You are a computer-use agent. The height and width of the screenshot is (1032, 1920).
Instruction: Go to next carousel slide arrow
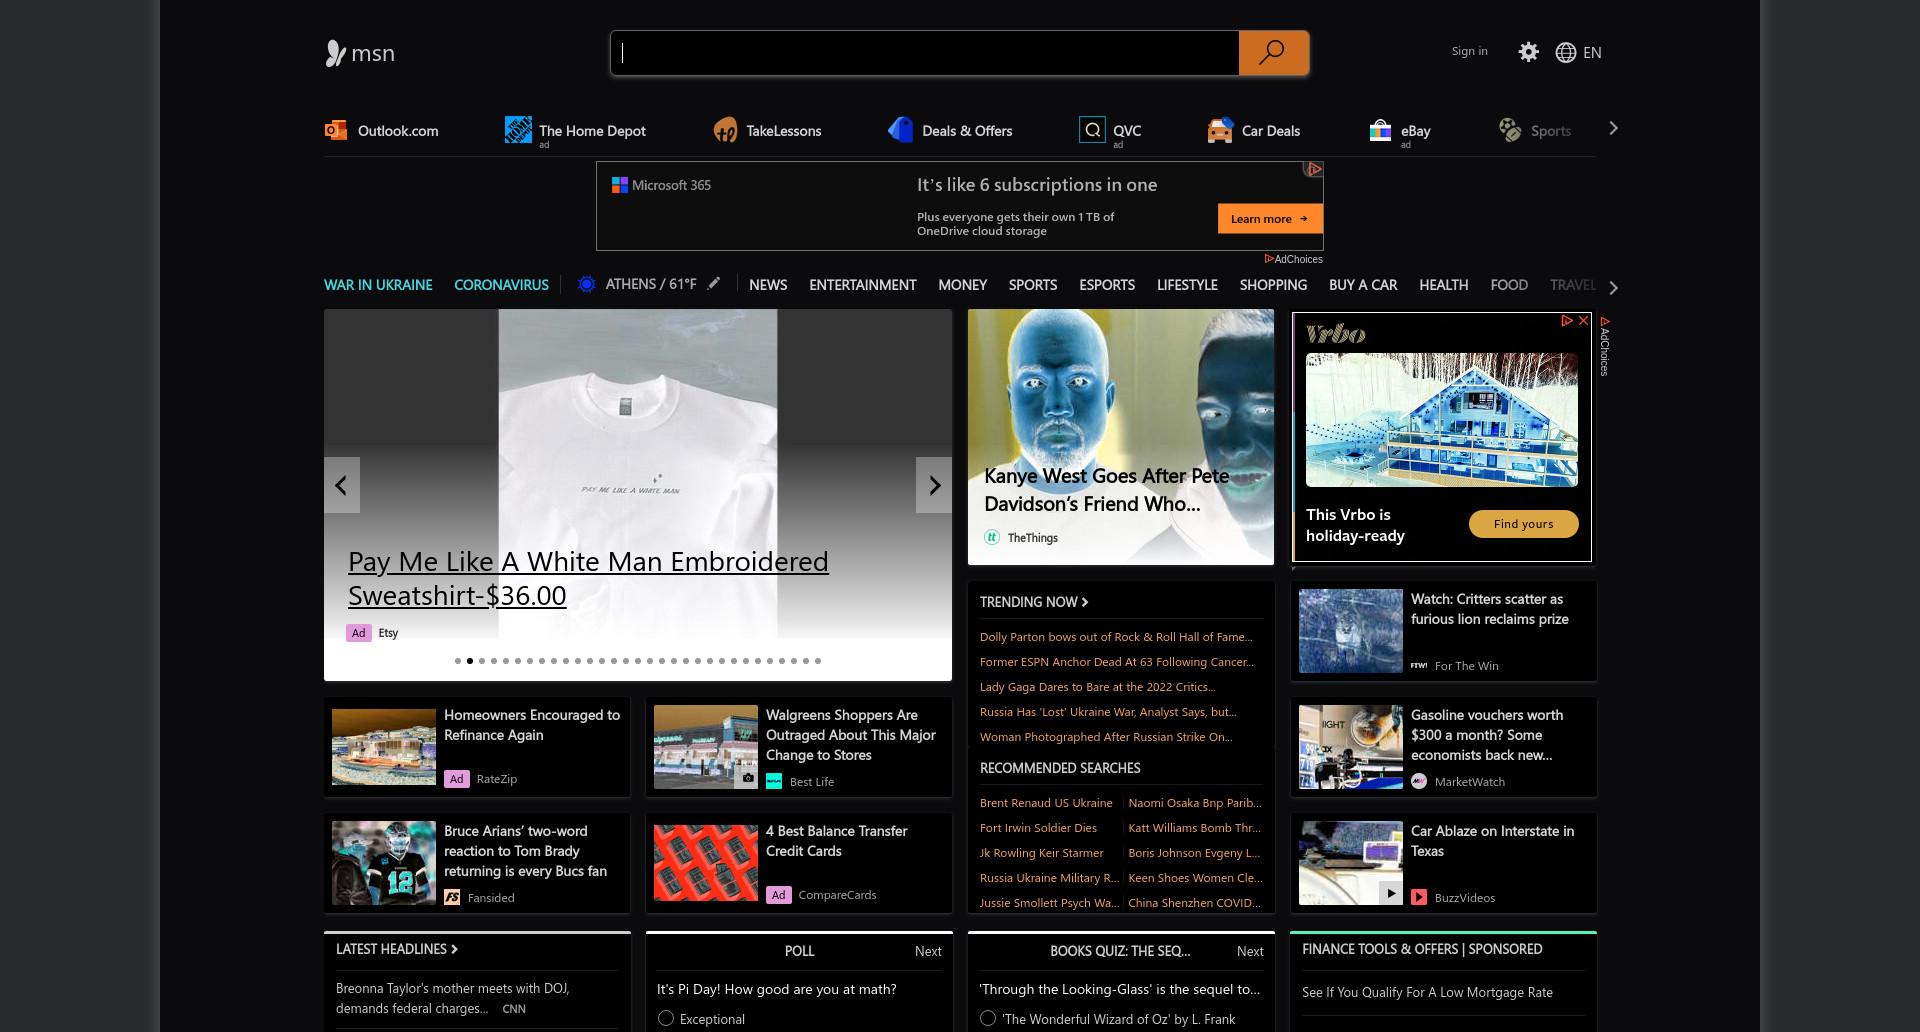pos(934,485)
